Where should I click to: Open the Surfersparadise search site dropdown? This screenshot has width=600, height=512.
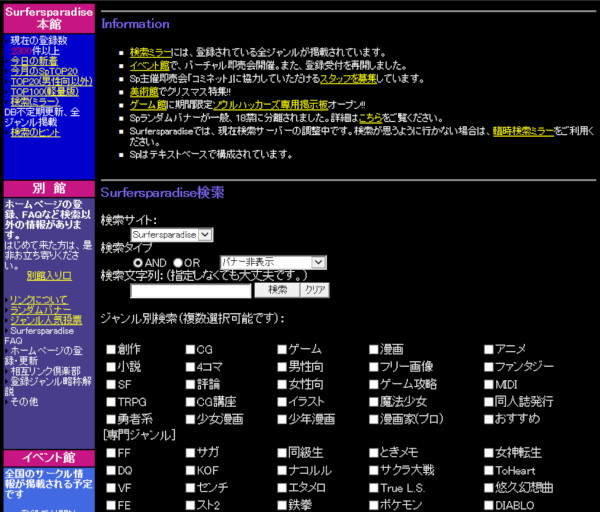click(172, 235)
